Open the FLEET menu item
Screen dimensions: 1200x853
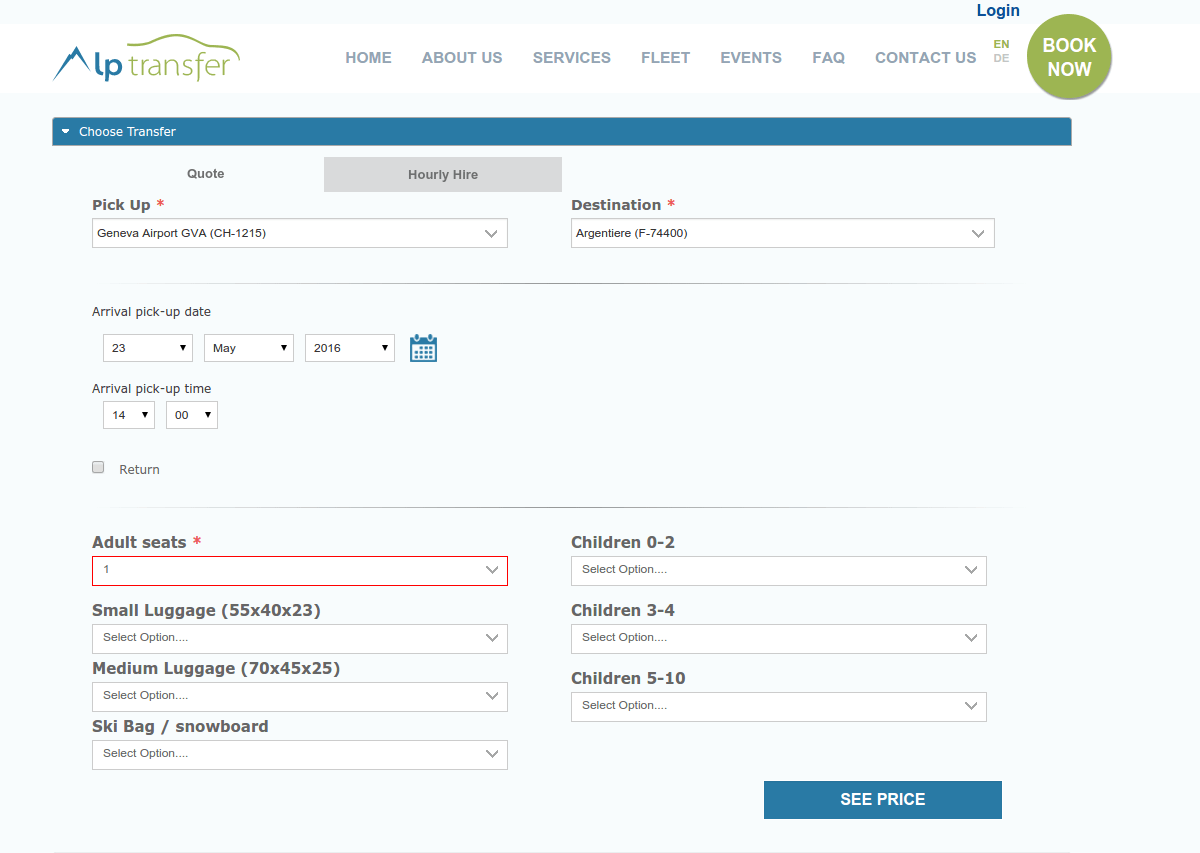666,58
